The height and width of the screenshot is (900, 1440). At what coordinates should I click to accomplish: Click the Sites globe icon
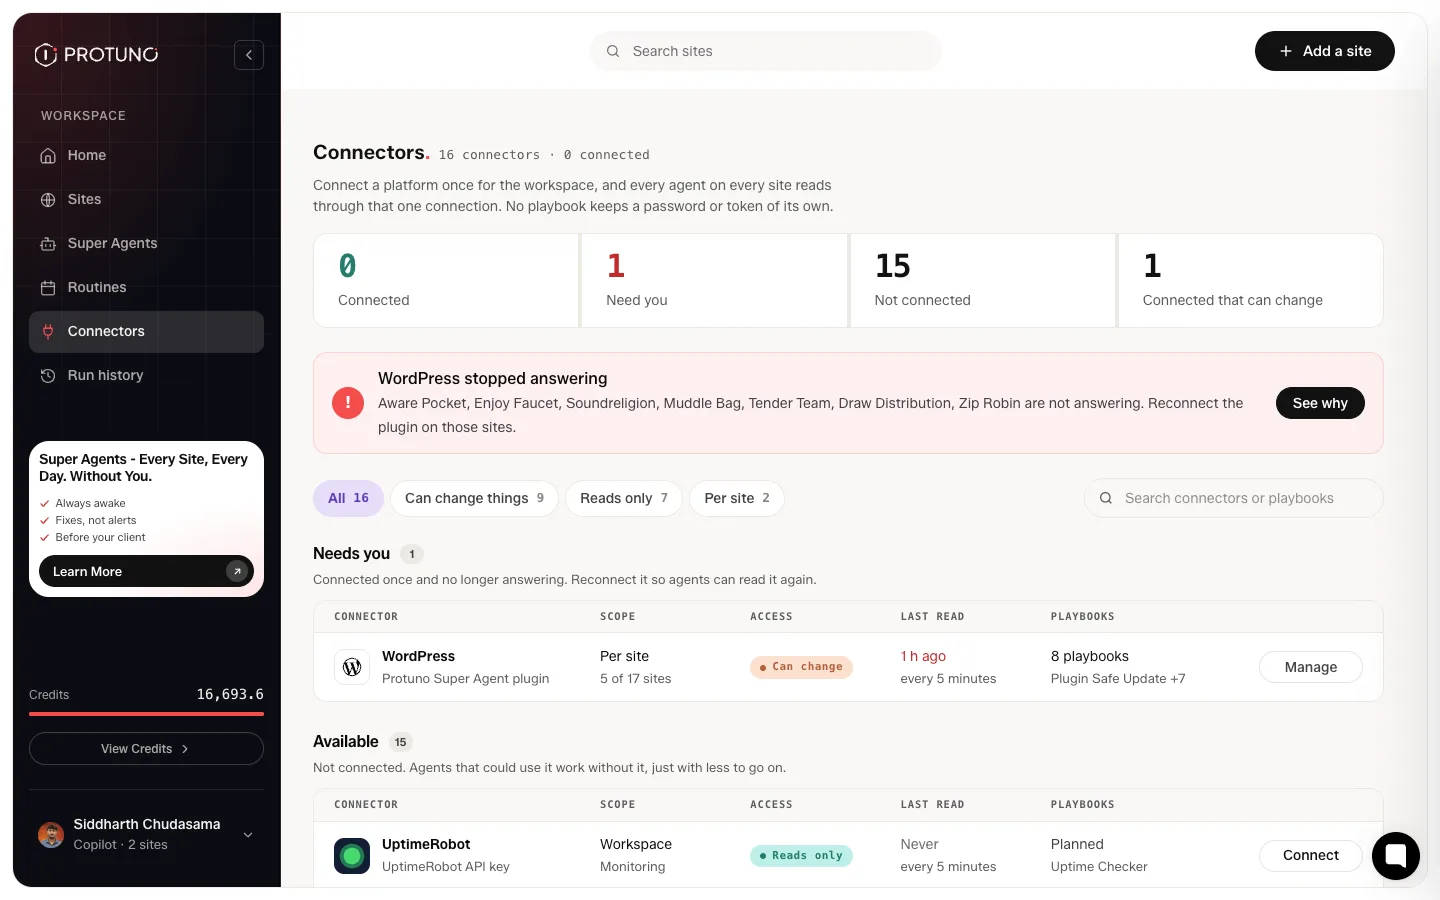tap(48, 200)
